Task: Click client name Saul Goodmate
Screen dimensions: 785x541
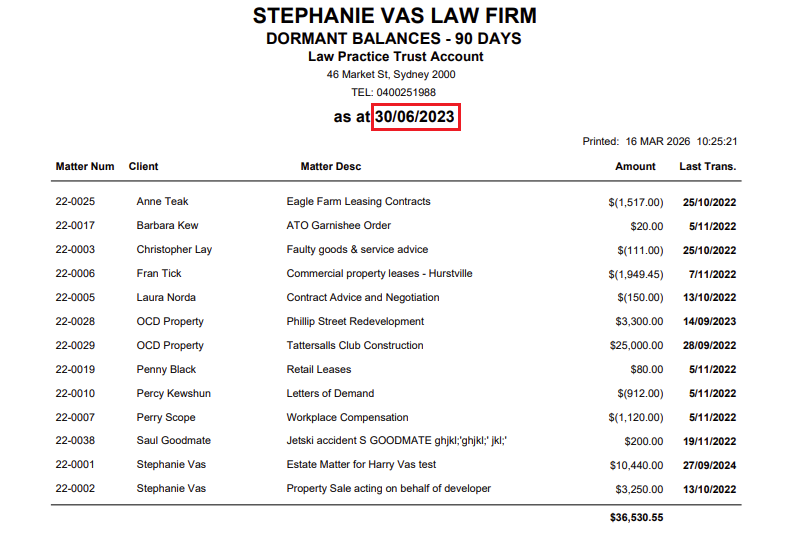Action: click(174, 441)
